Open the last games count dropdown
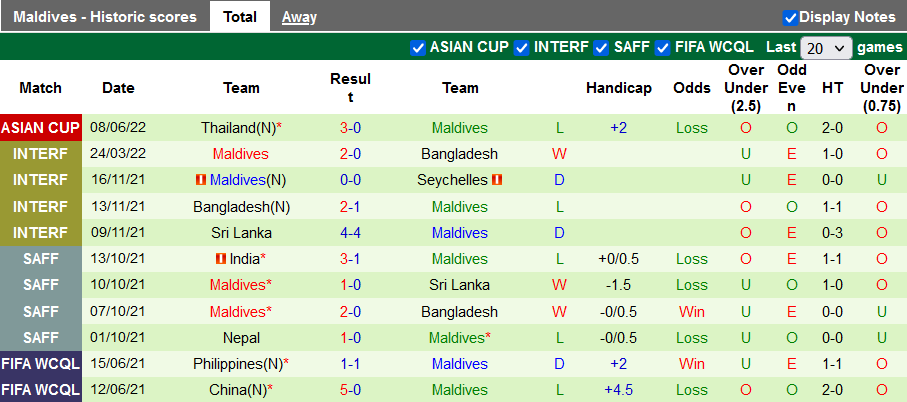Screen dimensions: 907x402 coord(825,48)
